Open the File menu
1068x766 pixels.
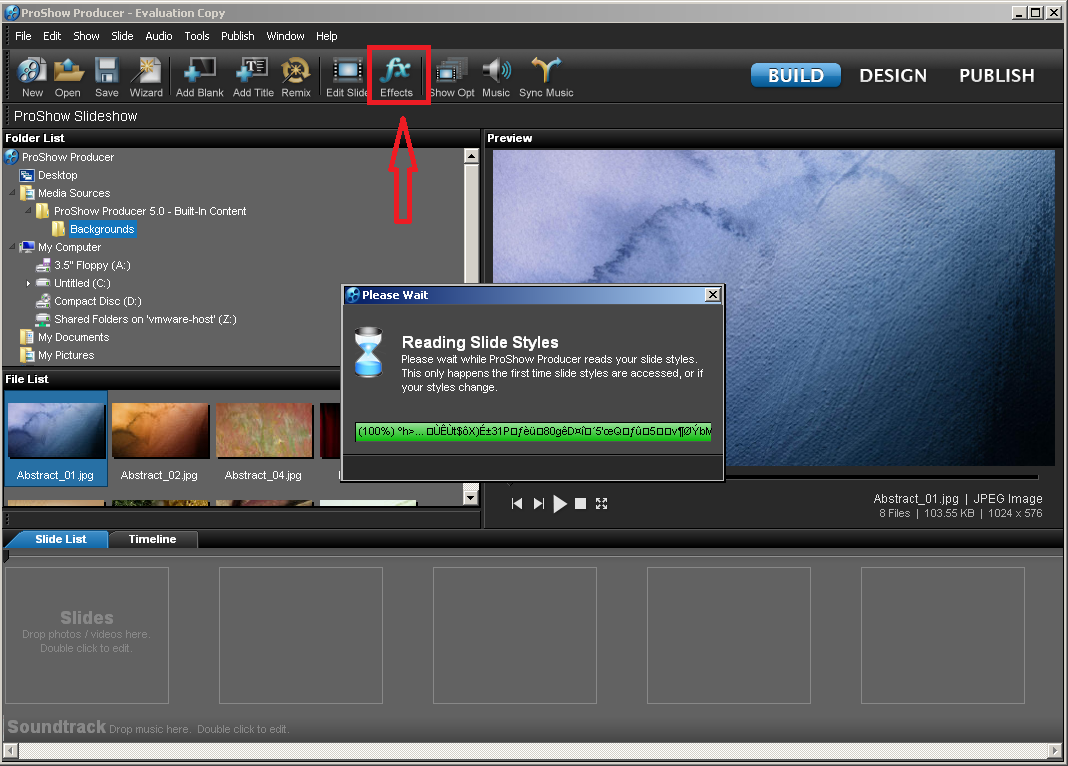[23, 36]
